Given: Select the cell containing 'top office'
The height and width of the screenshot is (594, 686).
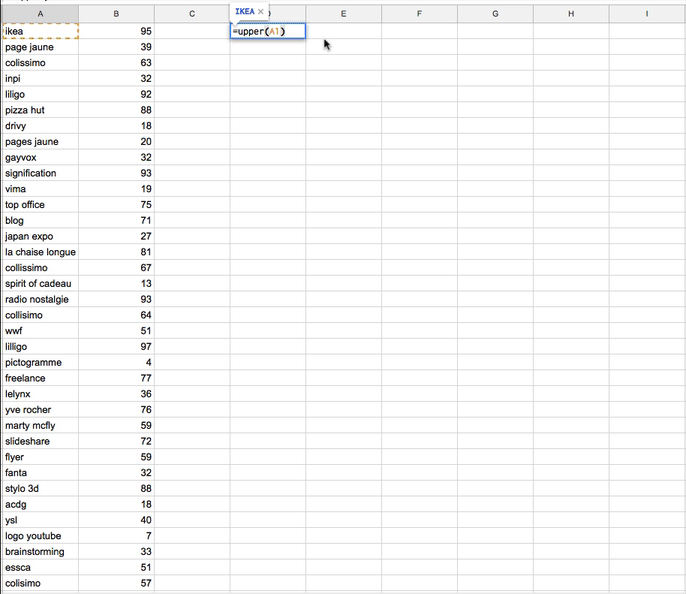Looking at the screenshot, I should click(40, 204).
